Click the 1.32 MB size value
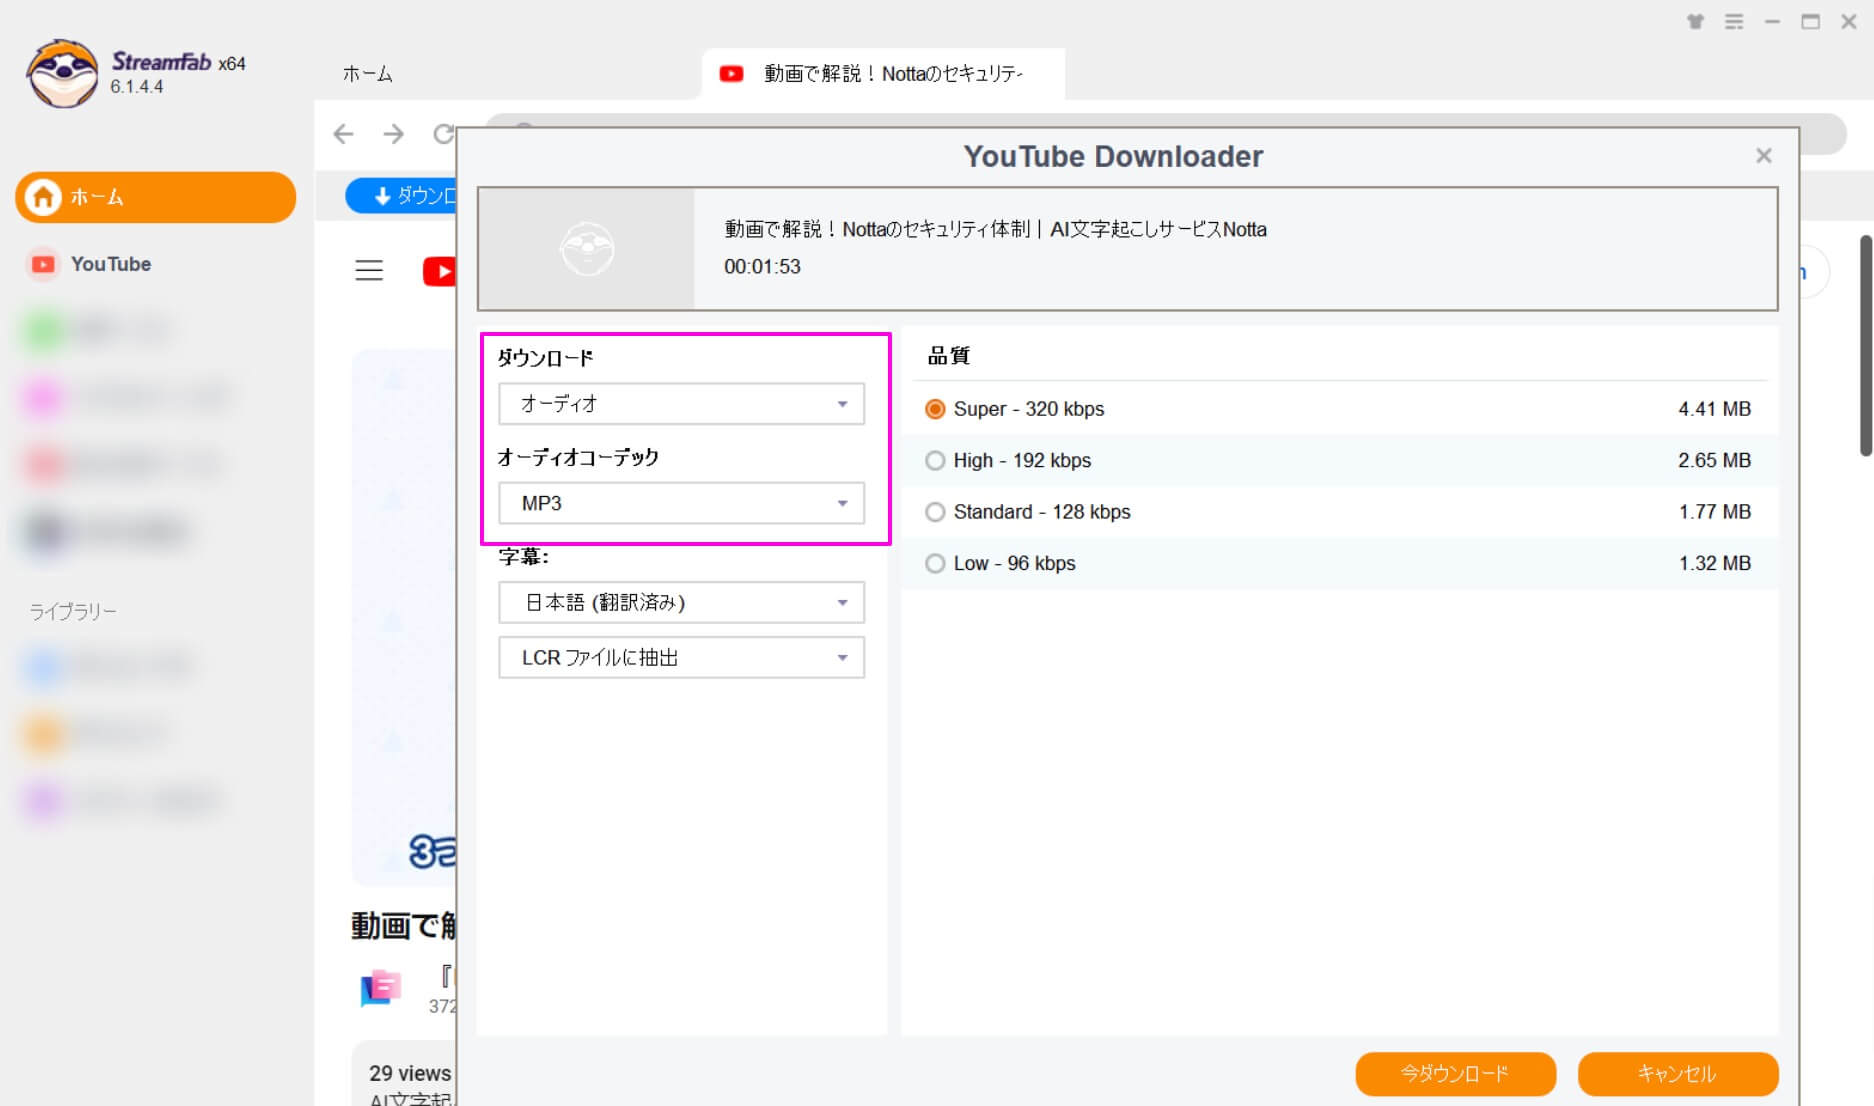Screen dimensions: 1874x1106 [x=1714, y=563]
